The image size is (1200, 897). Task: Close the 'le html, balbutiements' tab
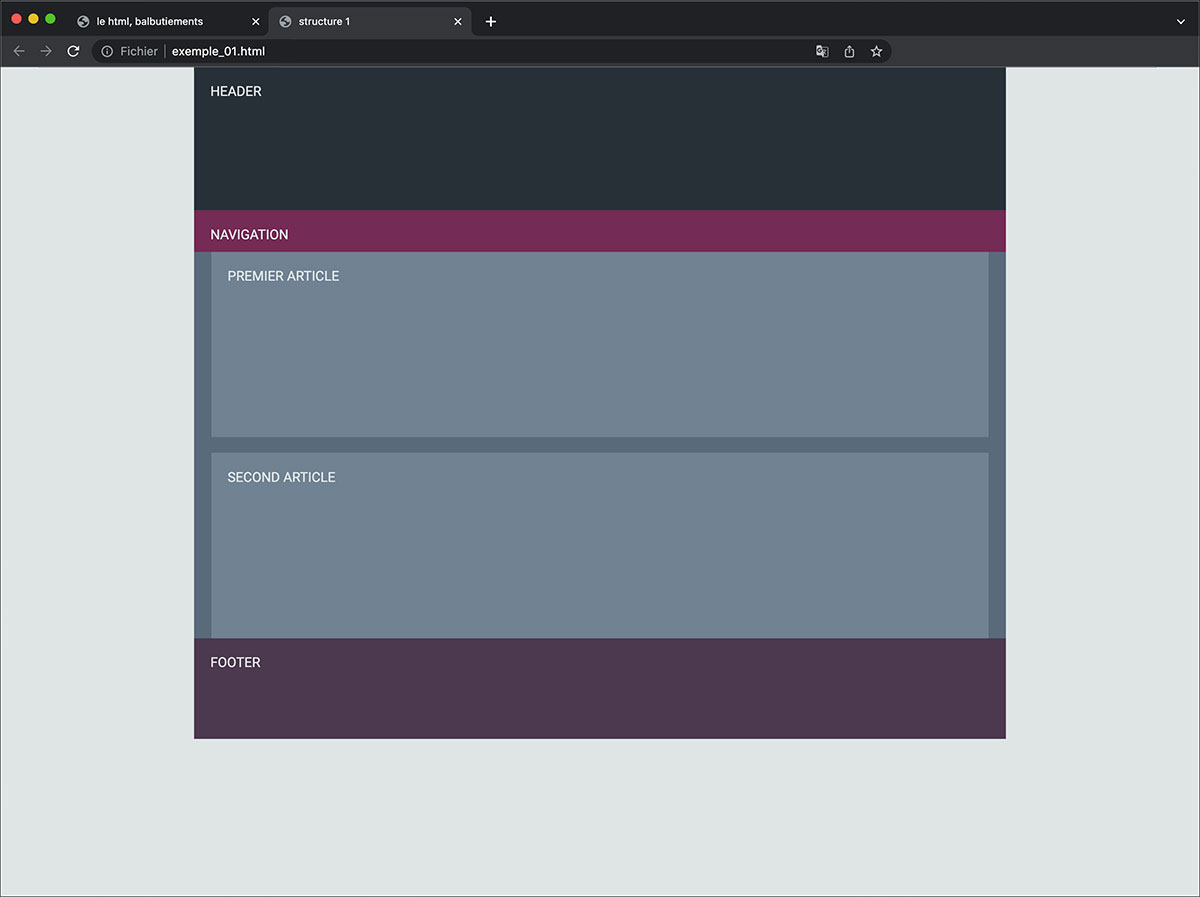pos(255,21)
